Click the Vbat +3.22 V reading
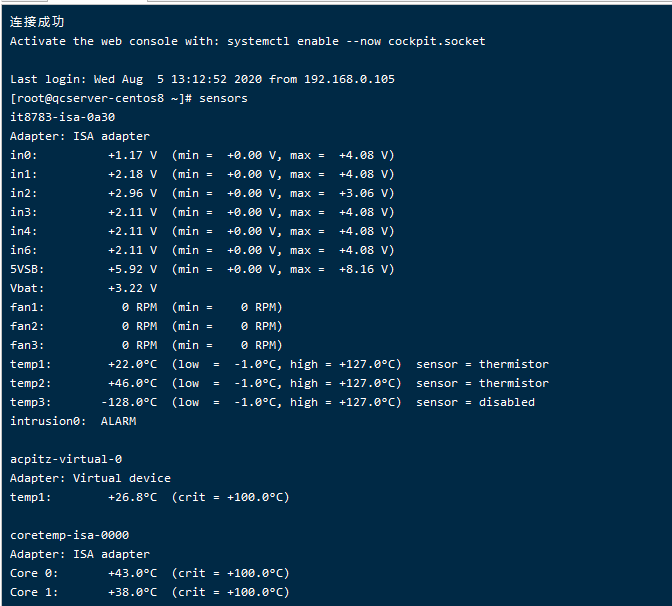This screenshot has height=606, width=672. [132, 288]
